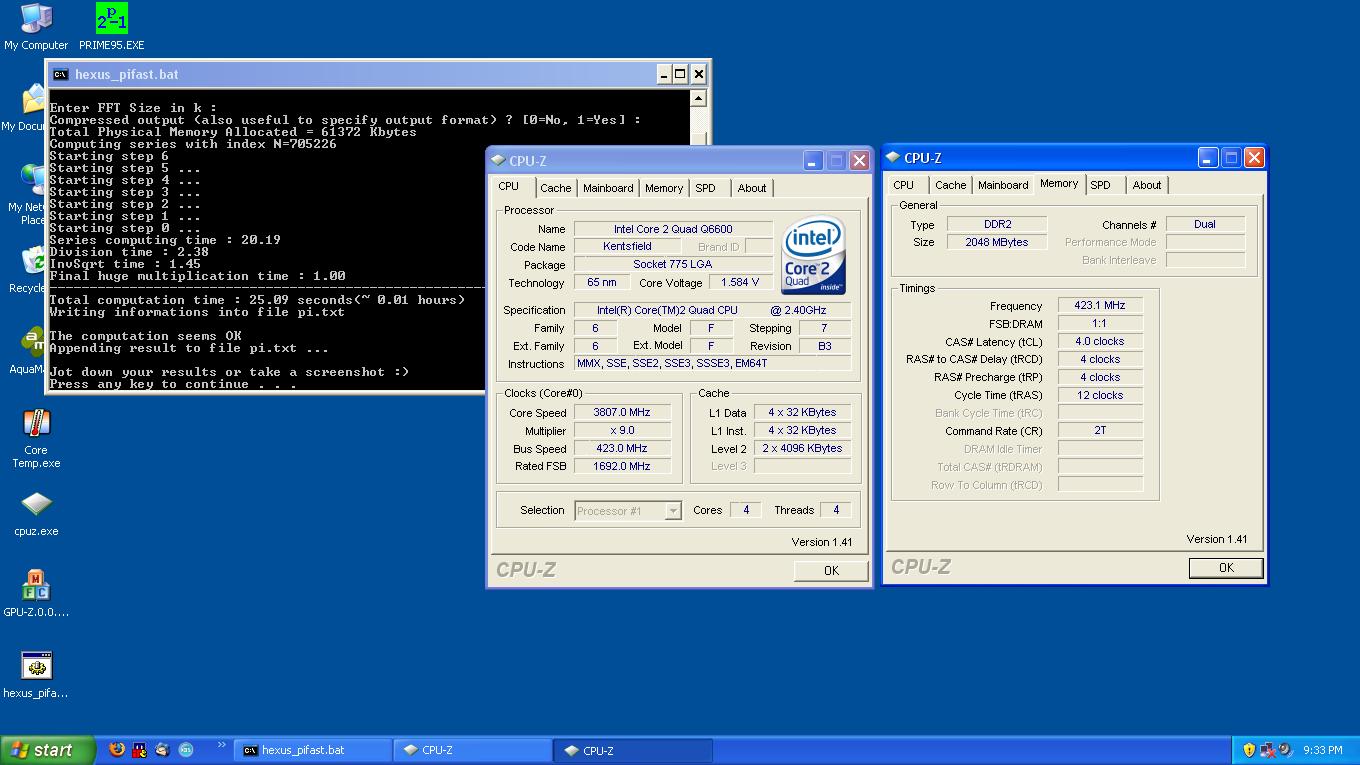Select the Core Temp.exe thermometer icon
1360x765 pixels.
(36, 424)
